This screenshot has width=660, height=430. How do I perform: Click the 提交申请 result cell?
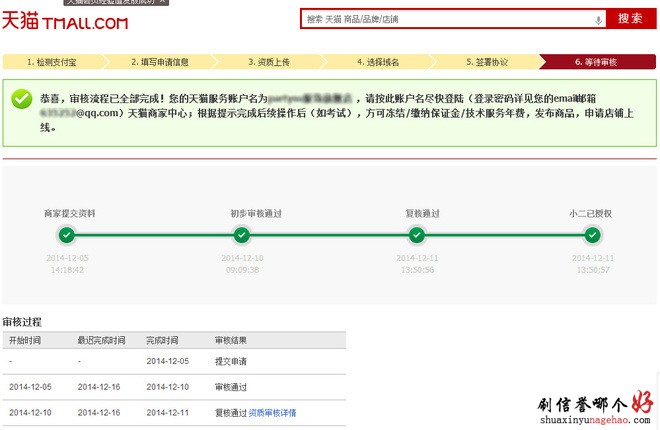pyautogui.click(x=231, y=361)
